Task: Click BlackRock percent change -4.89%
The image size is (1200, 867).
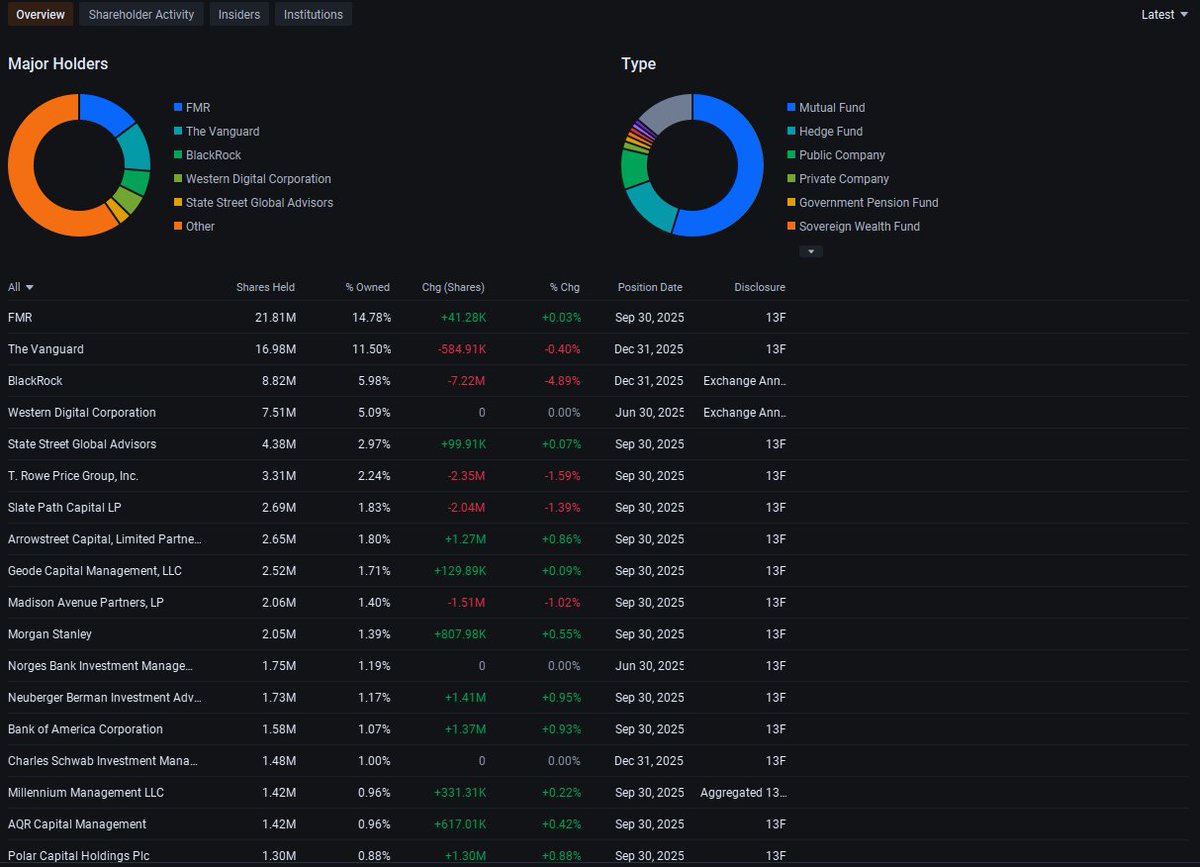Action: [561, 381]
